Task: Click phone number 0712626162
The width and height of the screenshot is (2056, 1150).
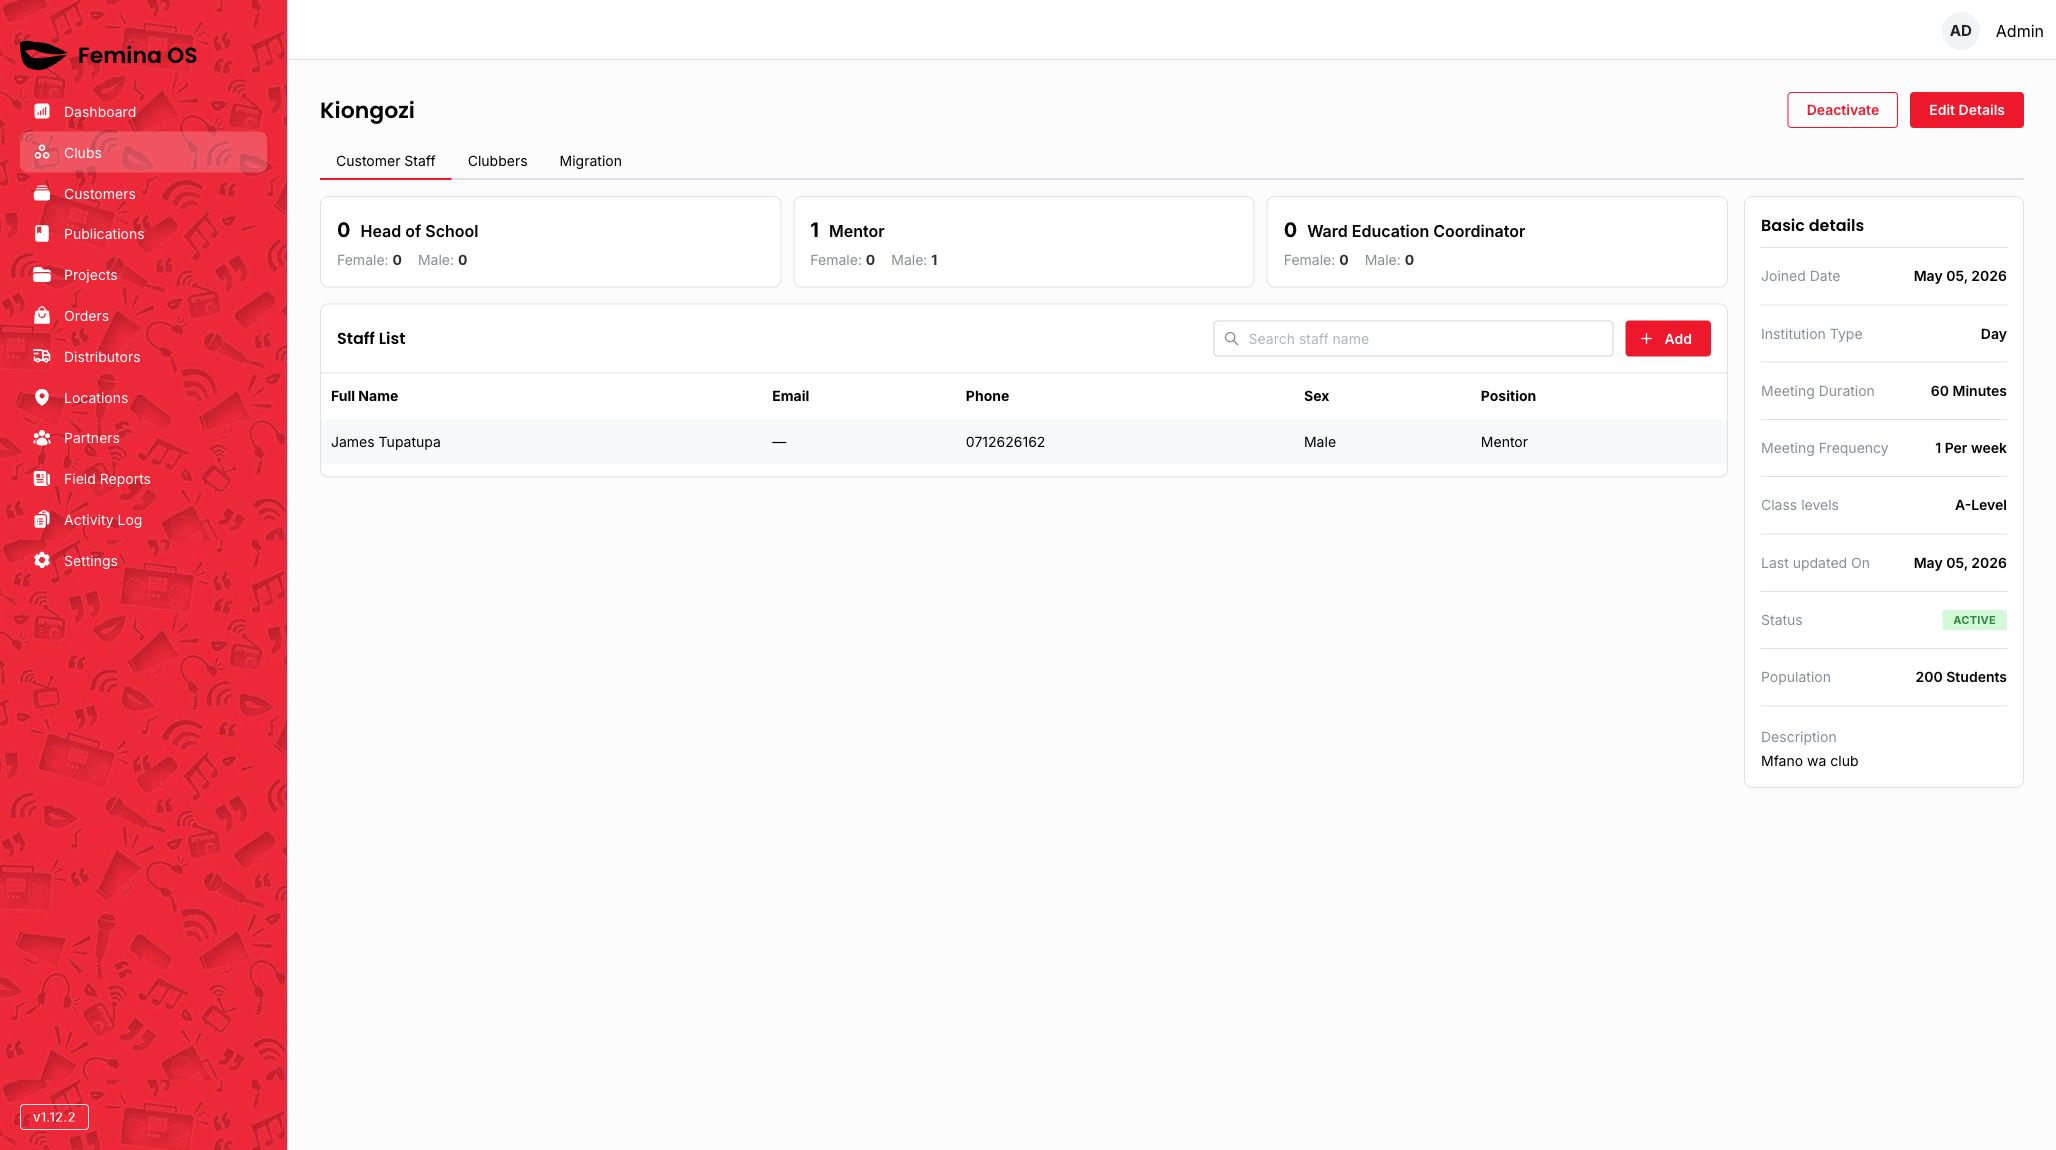Action: click(x=1005, y=442)
